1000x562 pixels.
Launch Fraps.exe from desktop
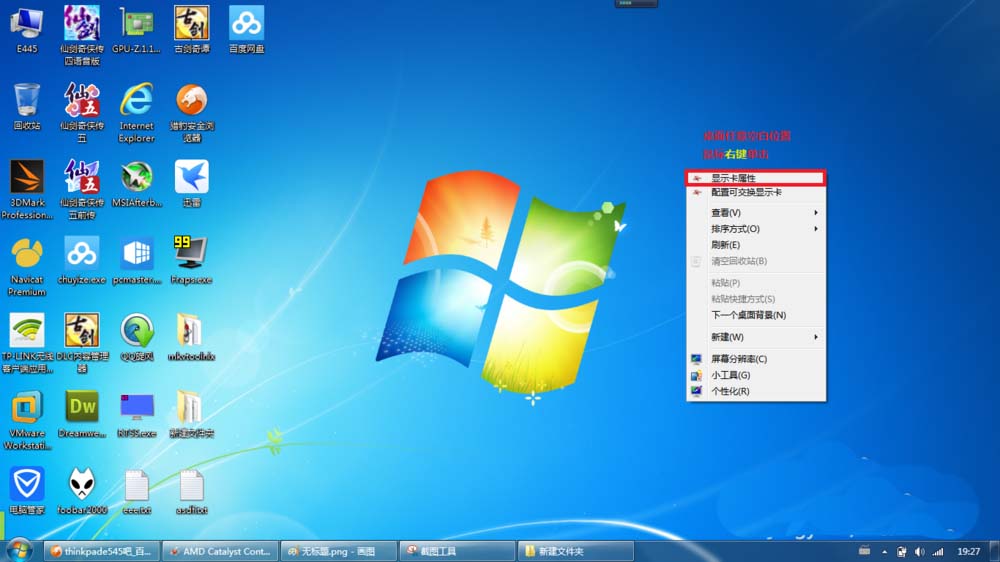coord(191,260)
